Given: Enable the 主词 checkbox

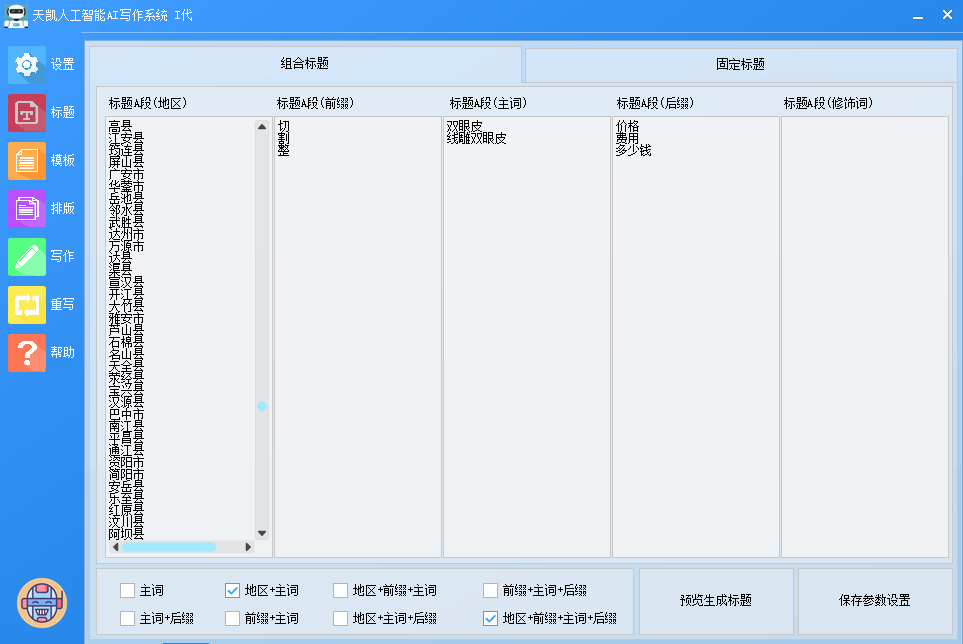Looking at the screenshot, I should [x=127, y=590].
